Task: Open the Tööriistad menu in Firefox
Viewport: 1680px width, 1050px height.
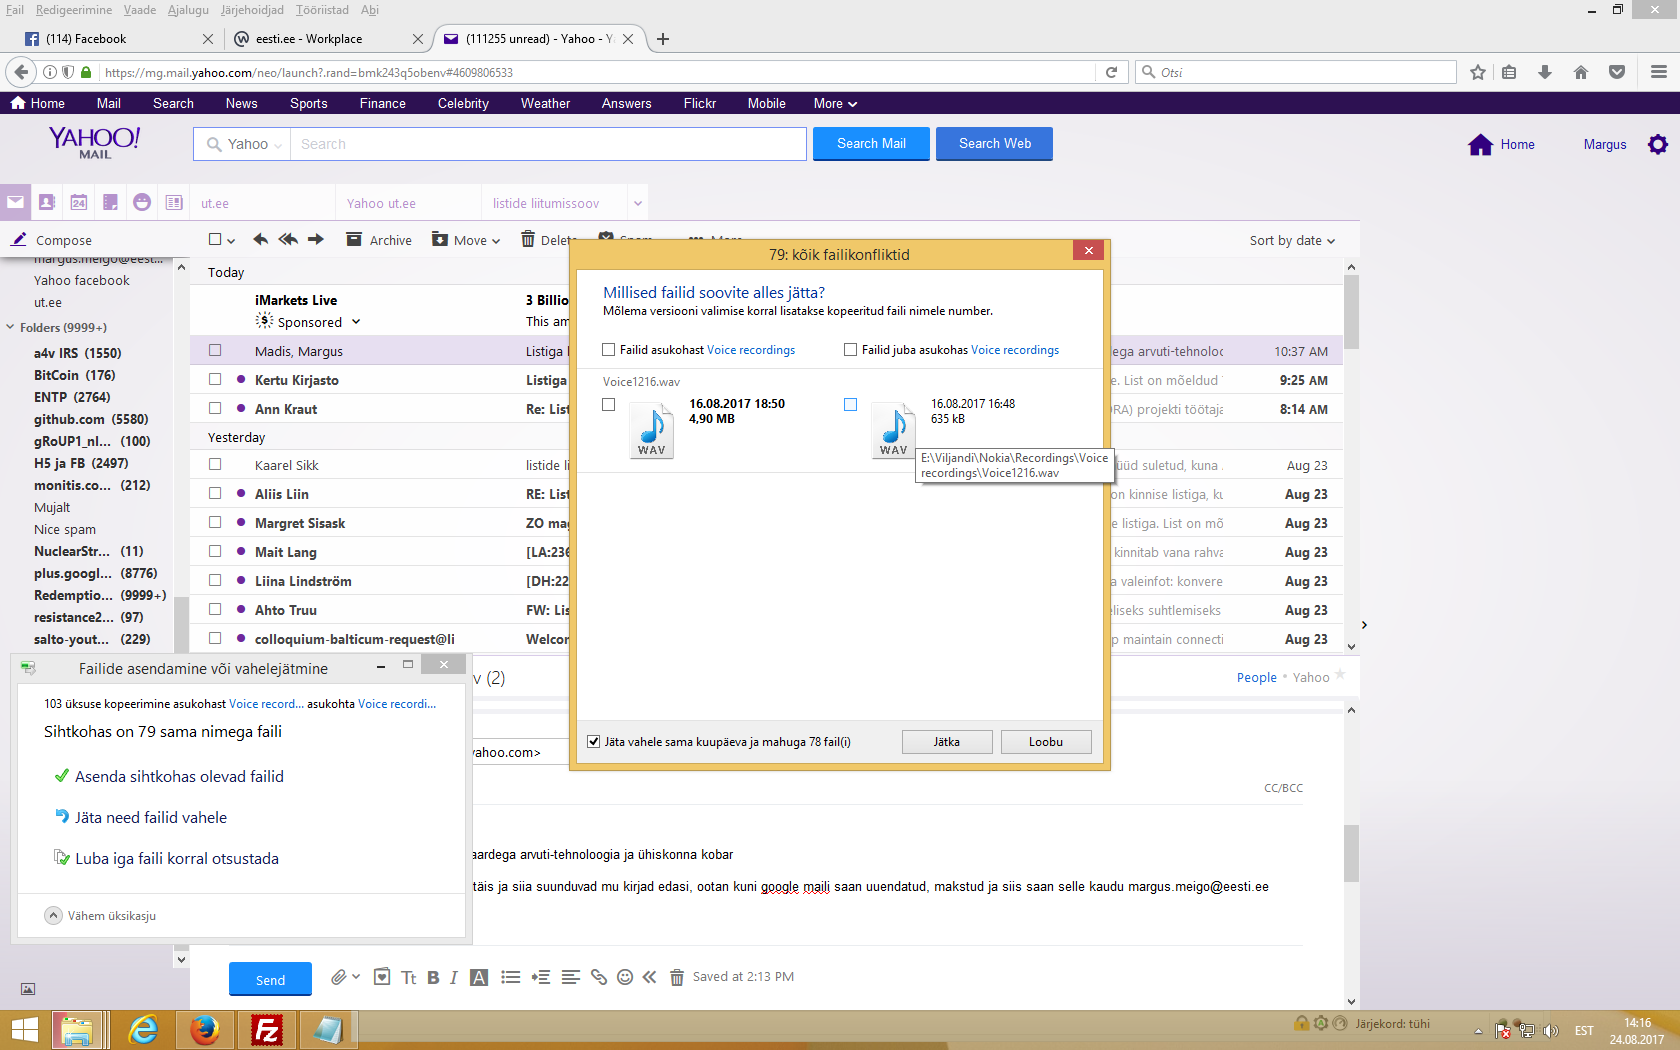Action: click(322, 10)
